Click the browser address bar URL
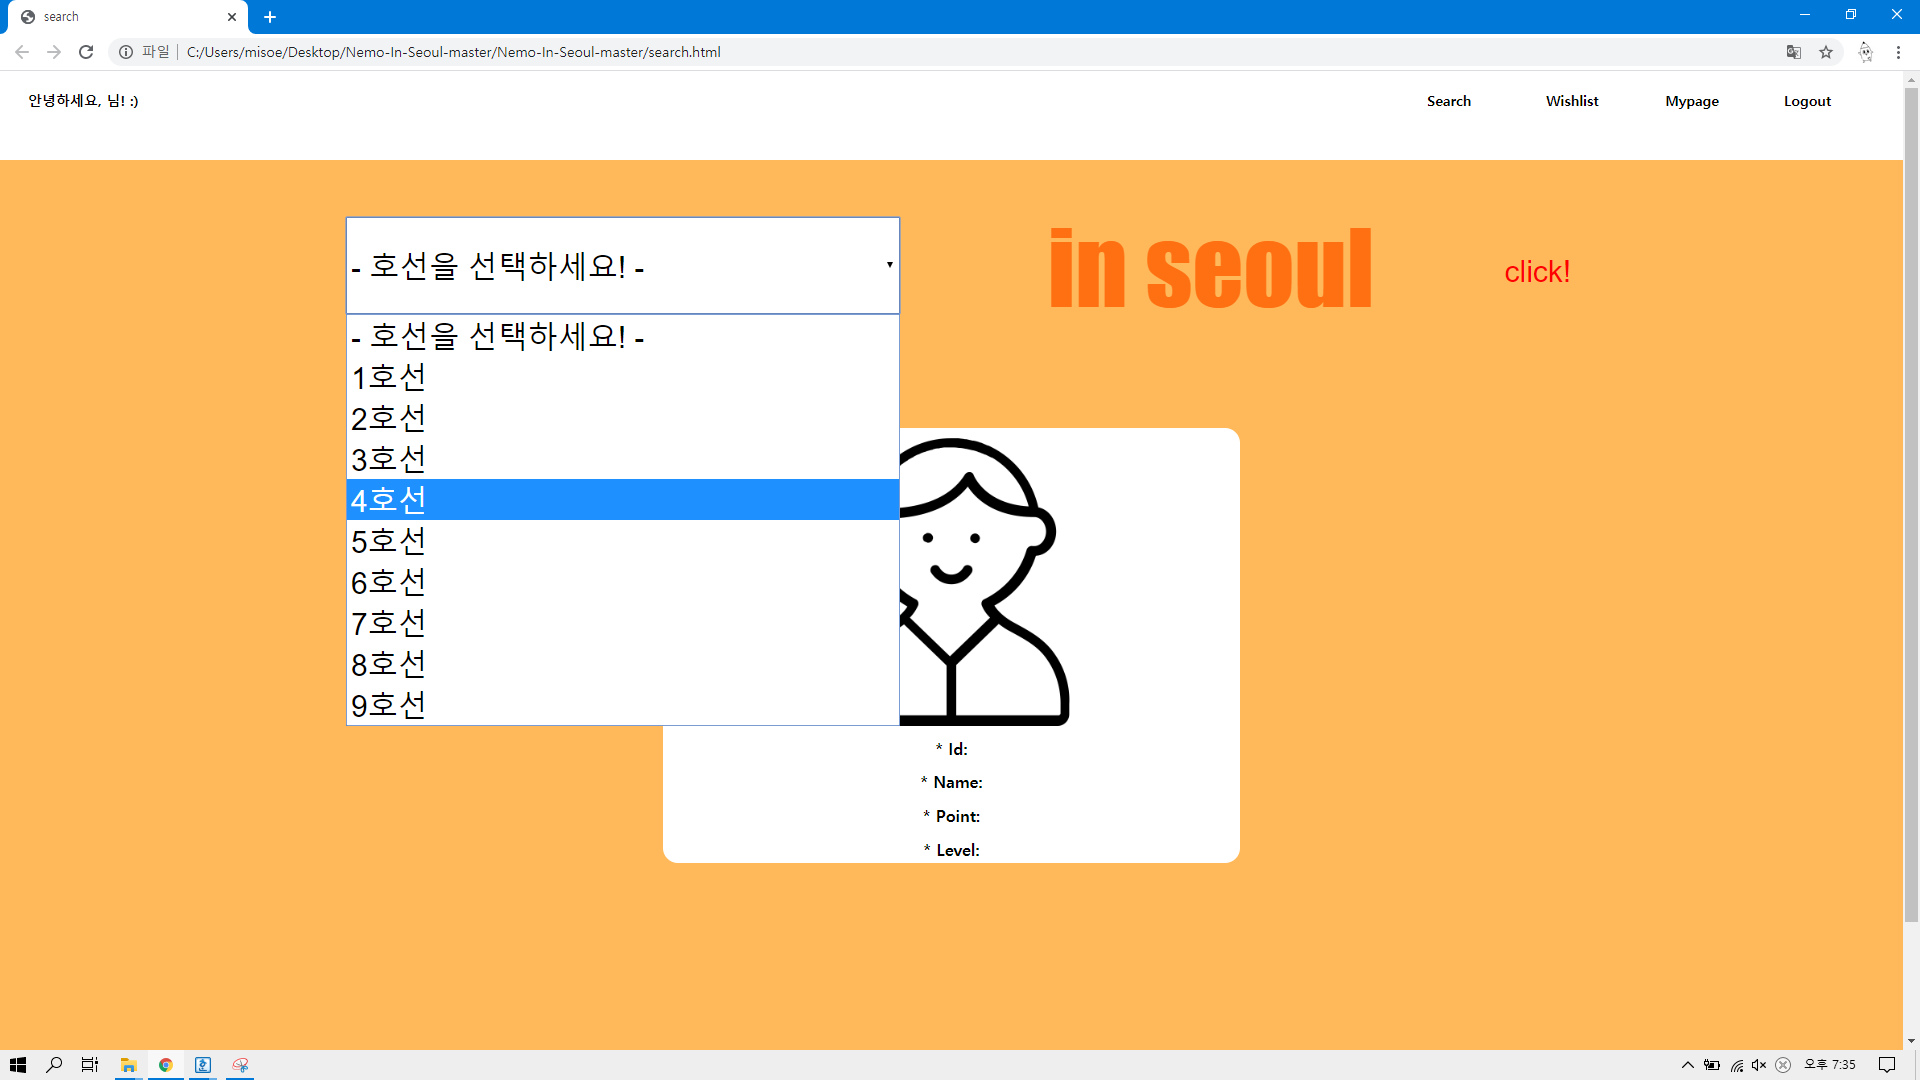Viewport: 1920px width, 1080px height. coord(453,52)
